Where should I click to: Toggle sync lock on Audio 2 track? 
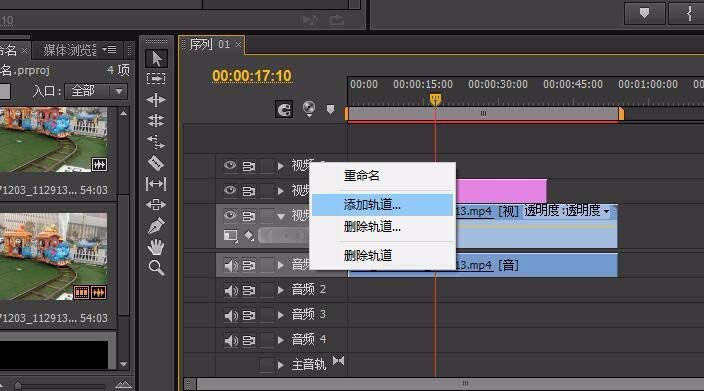click(x=249, y=290)
